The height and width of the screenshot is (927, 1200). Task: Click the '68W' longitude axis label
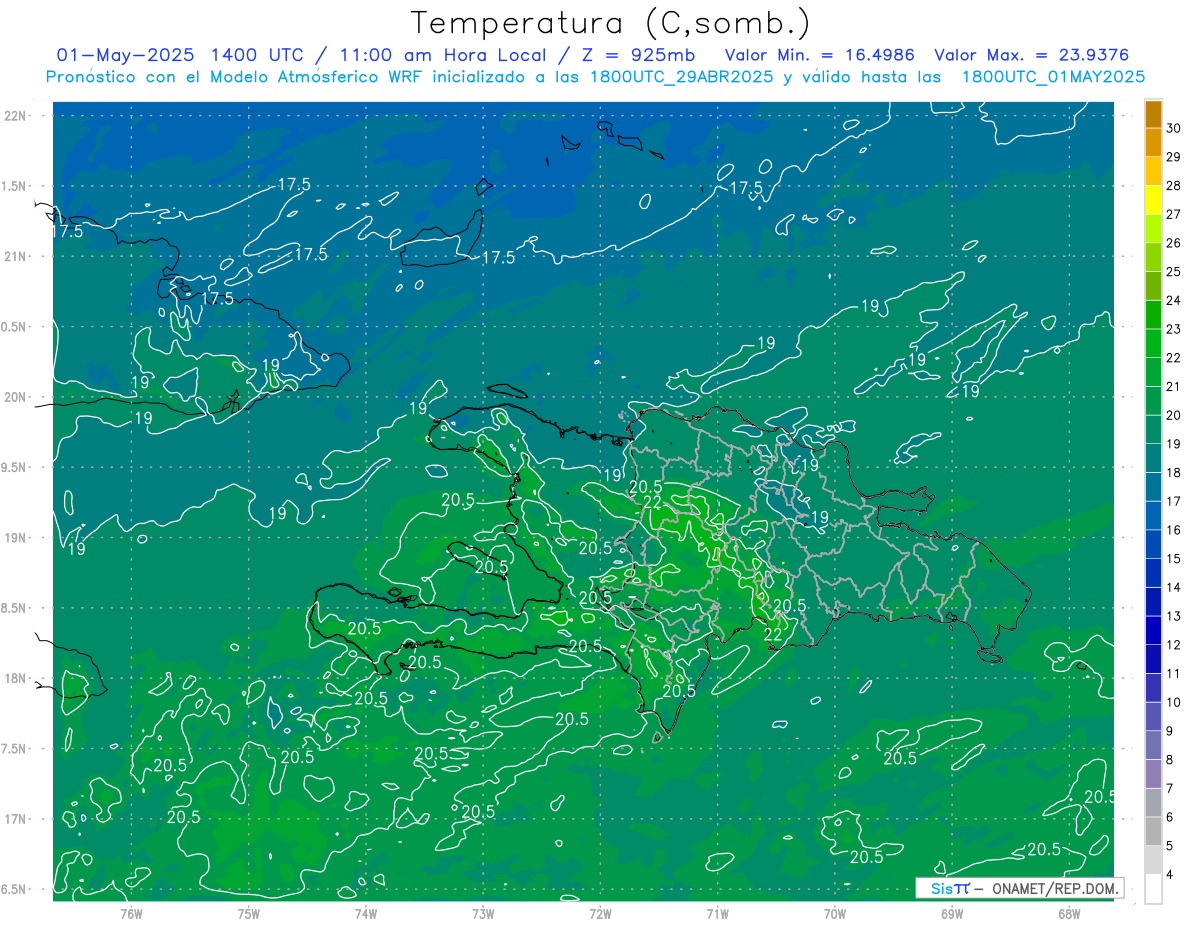pyautogui.click(x=1069, y=914)
